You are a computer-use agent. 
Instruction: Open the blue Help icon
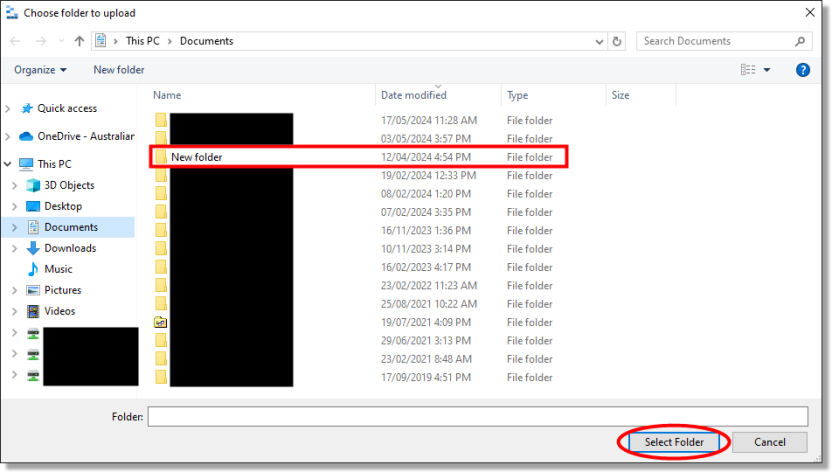pyautogui.click(x=803, y=69)
